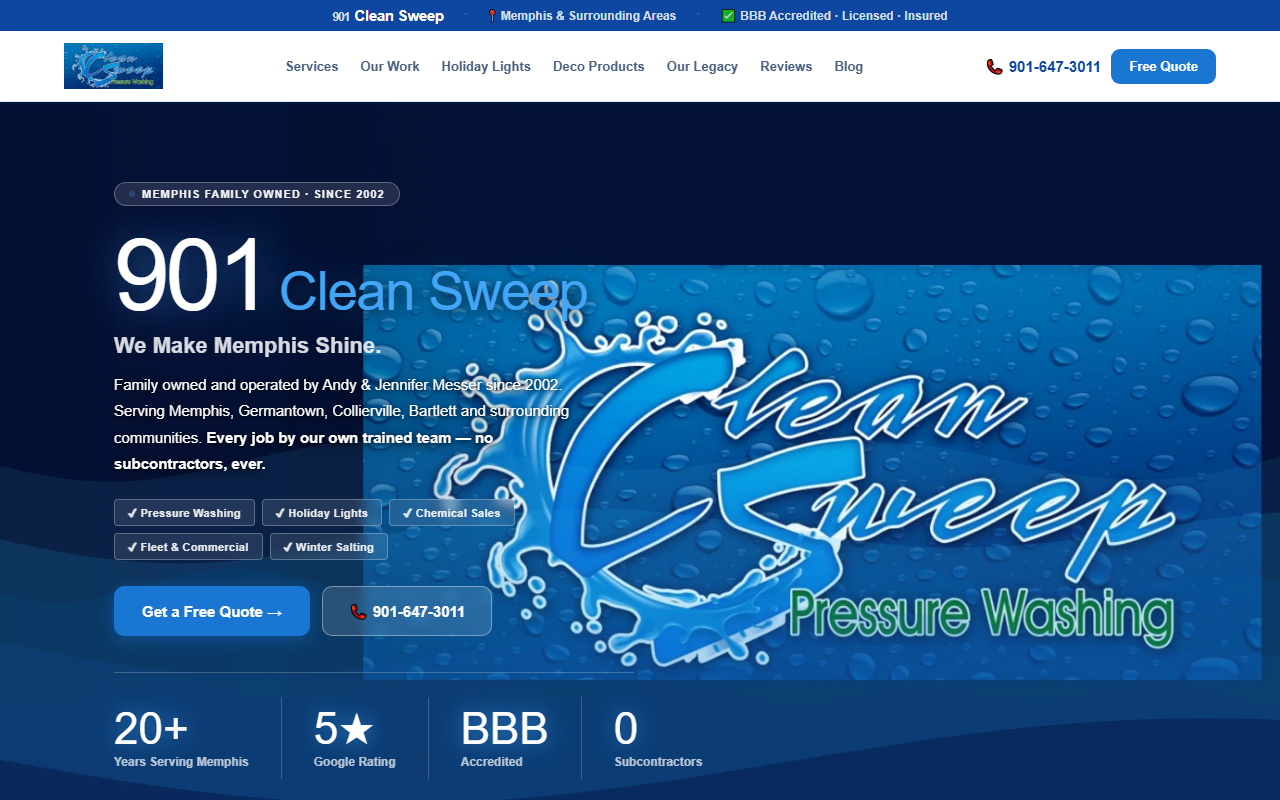Click the large Clean Sweep hero image
The width and height of the screenshot is (1280, 800).
point(812,472)
